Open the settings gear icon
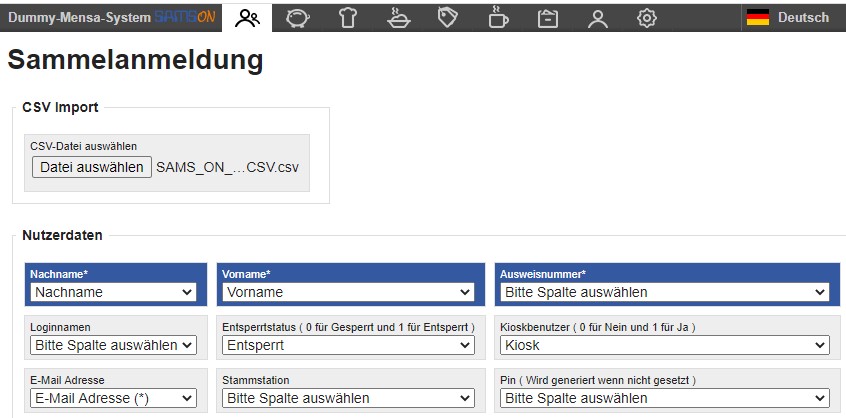 tap(646, 18)
